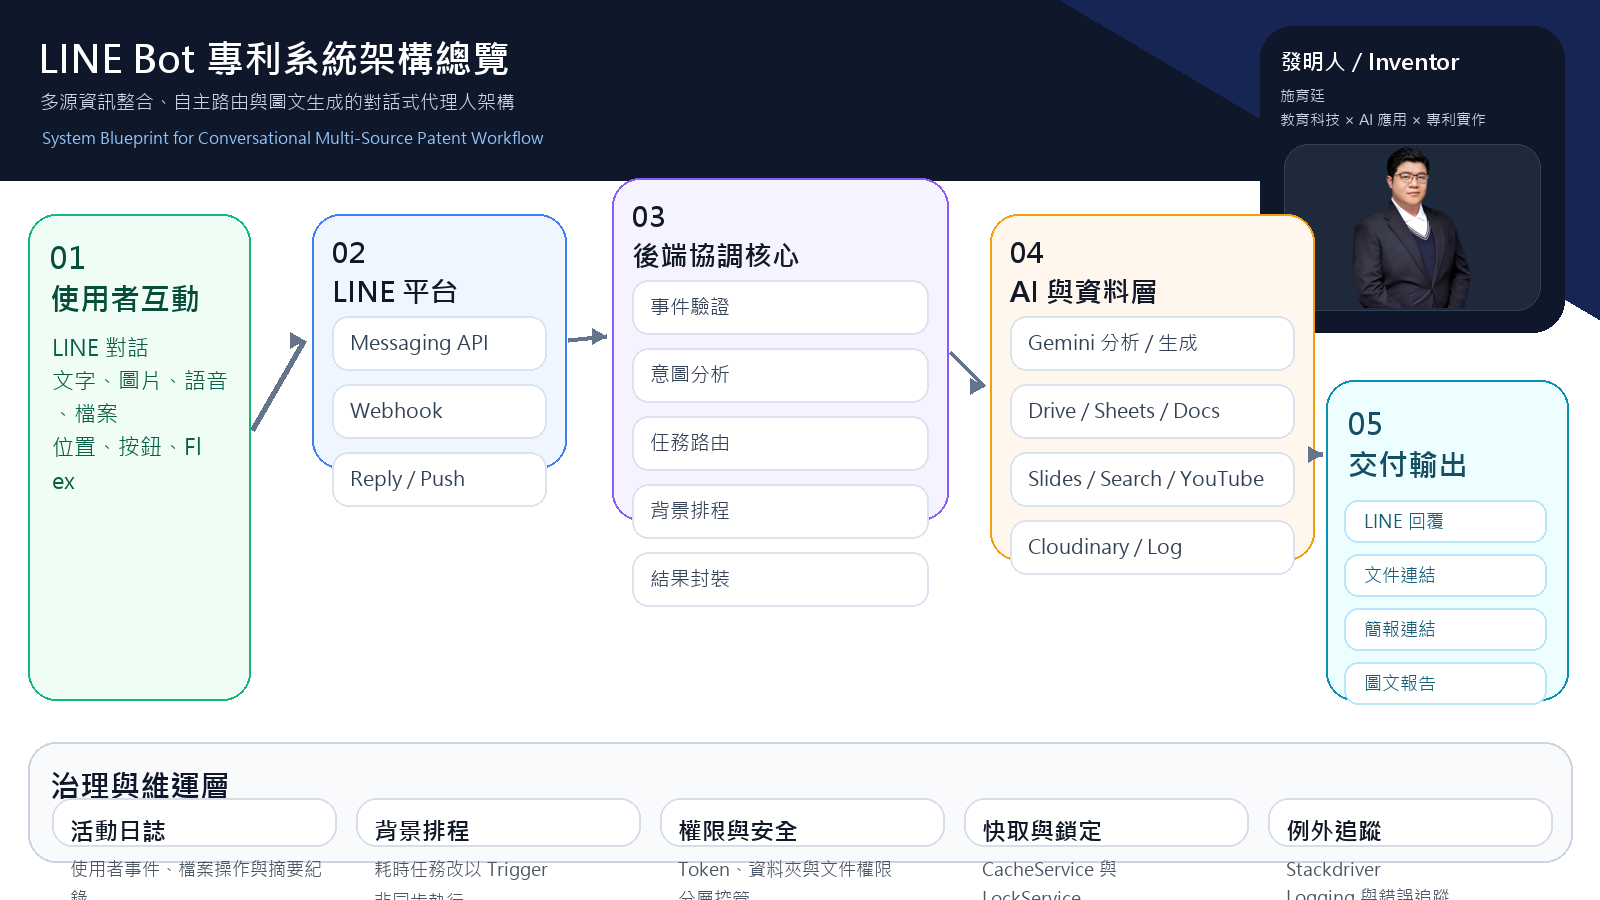The image size is (1600, 900).
Task: Click the 背景排程 card in governance layer
Action: [498, 823]
